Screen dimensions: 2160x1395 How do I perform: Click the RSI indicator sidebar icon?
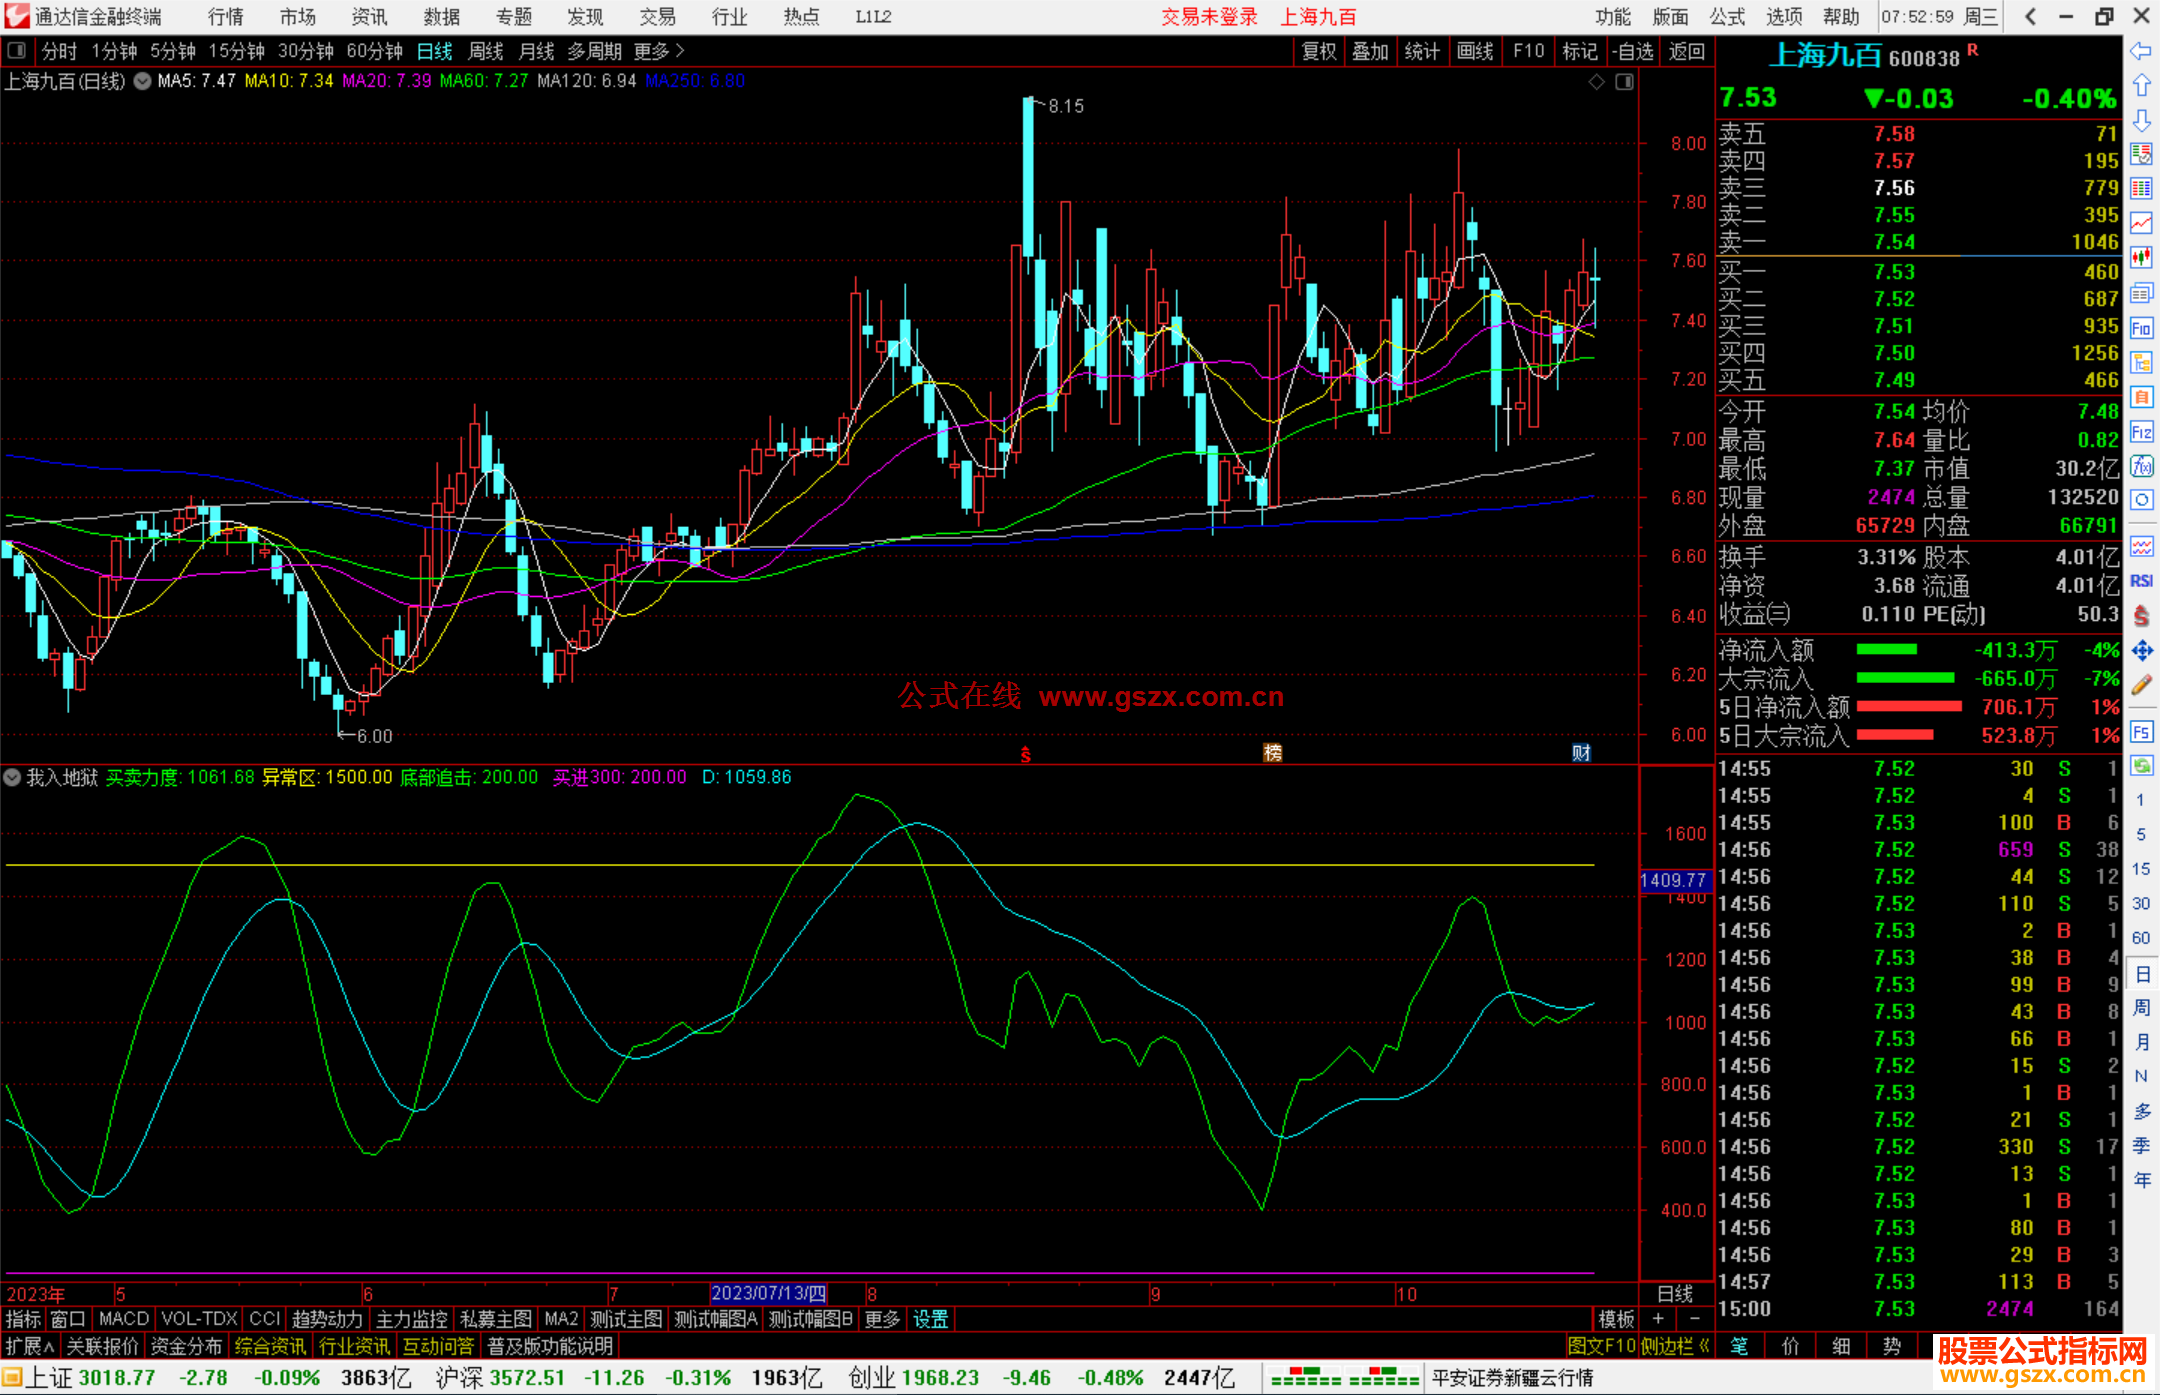click(2141, 581)
